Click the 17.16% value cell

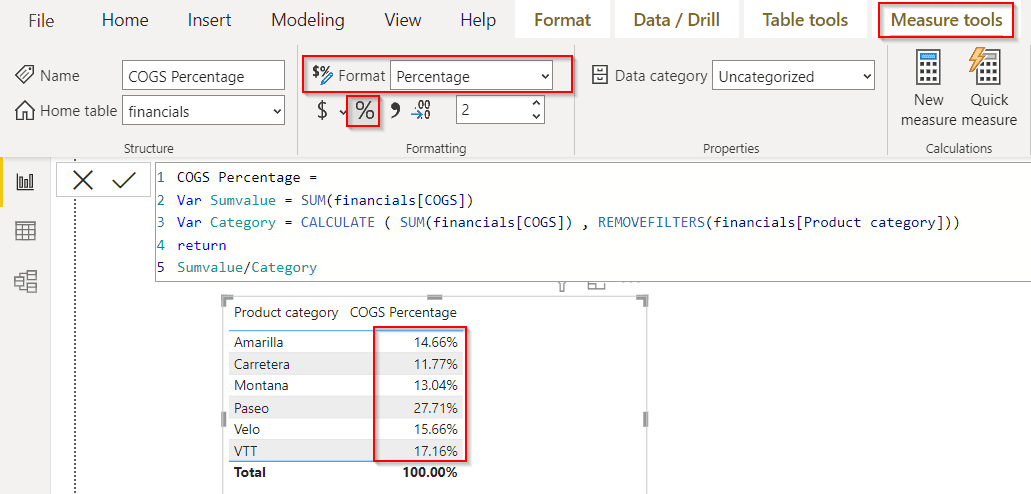(x=437, y=451)
